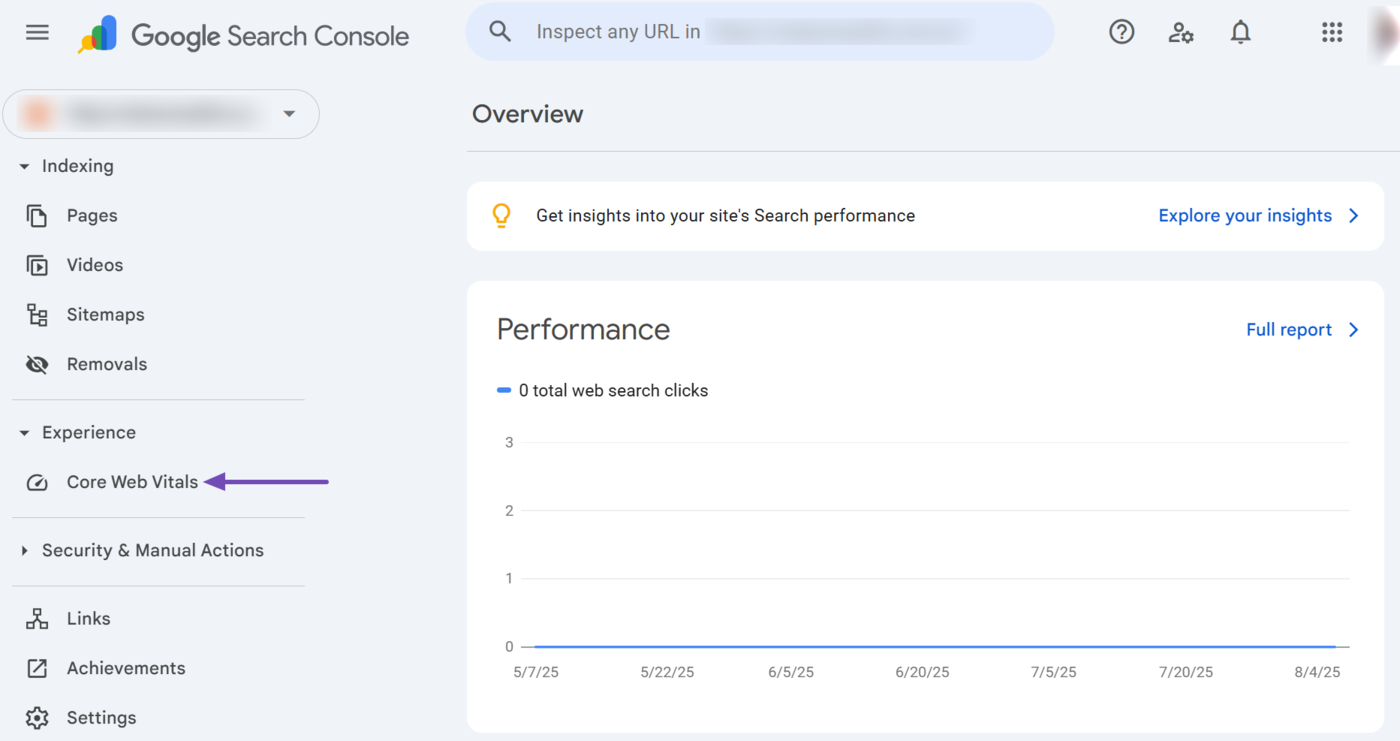Viewport: 1400px width, 741px height.
Task: Click the Core Web Vitals gauge icon
Action: (37, 483)
